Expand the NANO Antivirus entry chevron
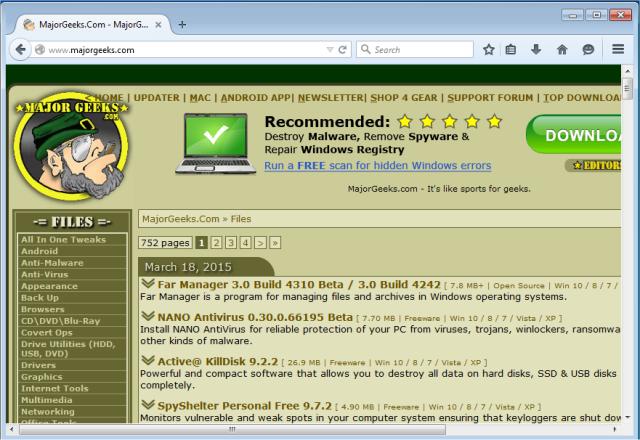 [148, 316]
